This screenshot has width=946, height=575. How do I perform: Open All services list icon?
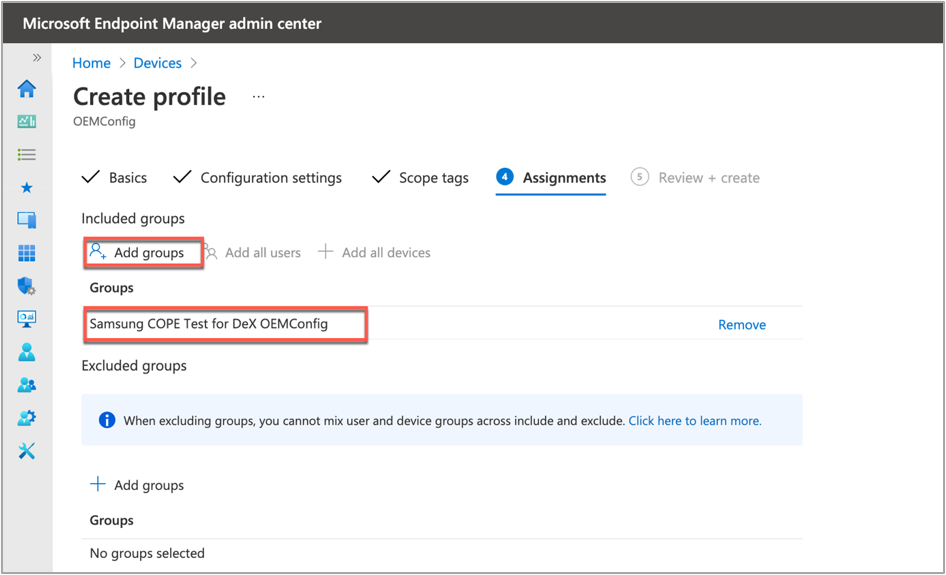click(x=27, y=155)
